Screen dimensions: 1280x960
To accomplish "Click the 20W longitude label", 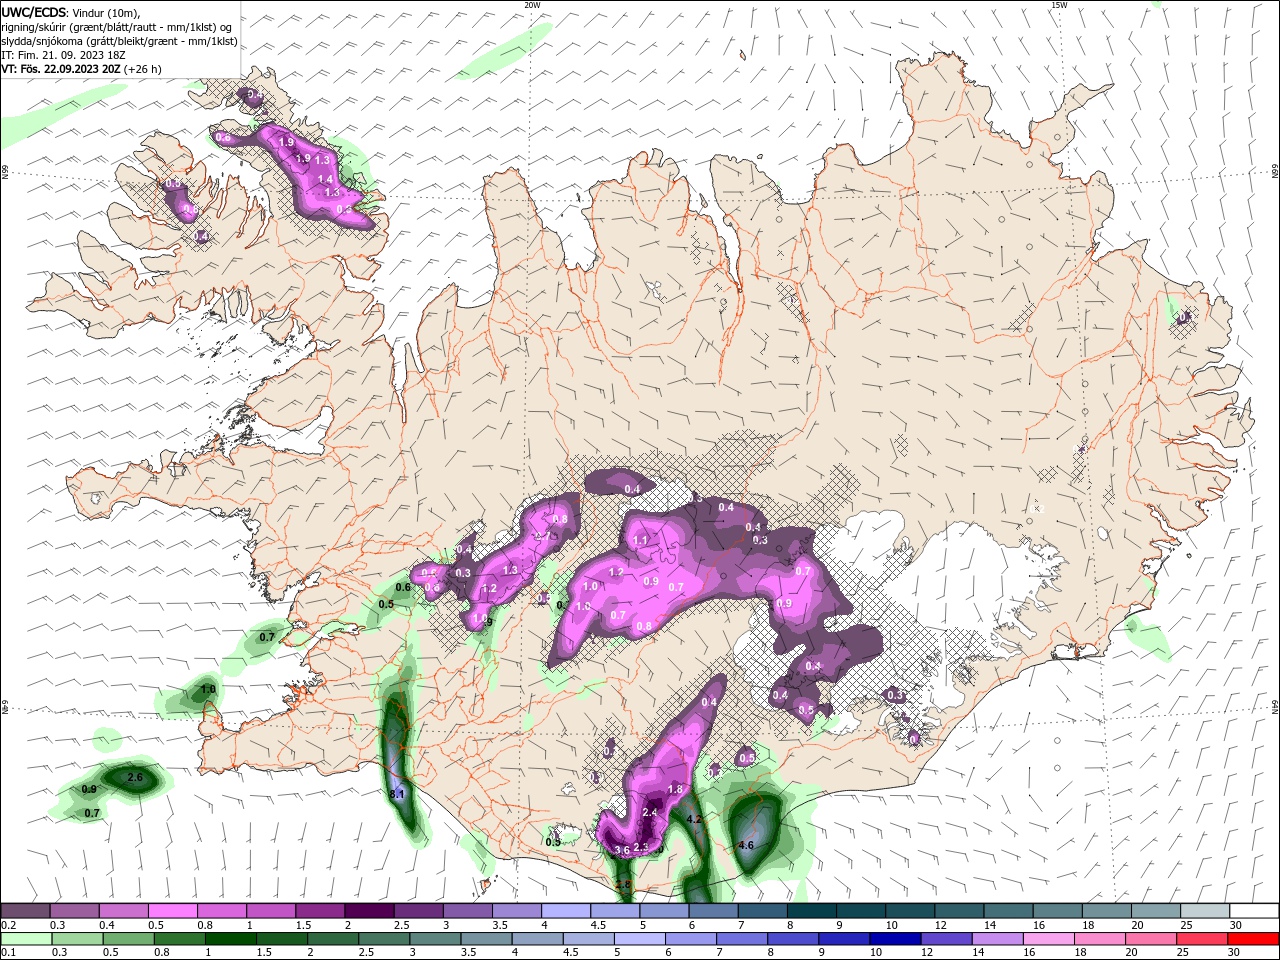I will click(532, 5).
